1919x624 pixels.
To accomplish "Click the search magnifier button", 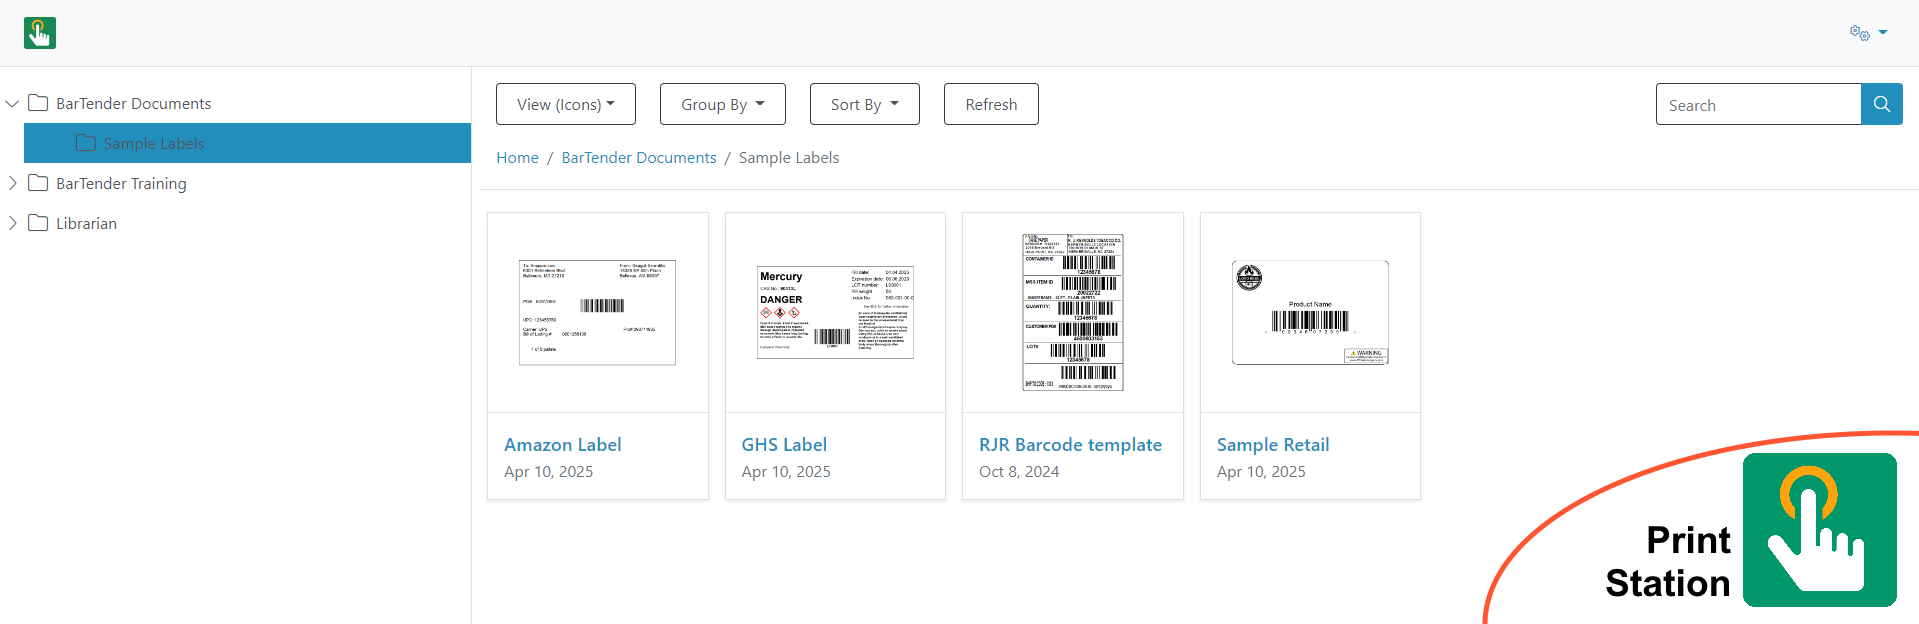I will pos(1881,104).
